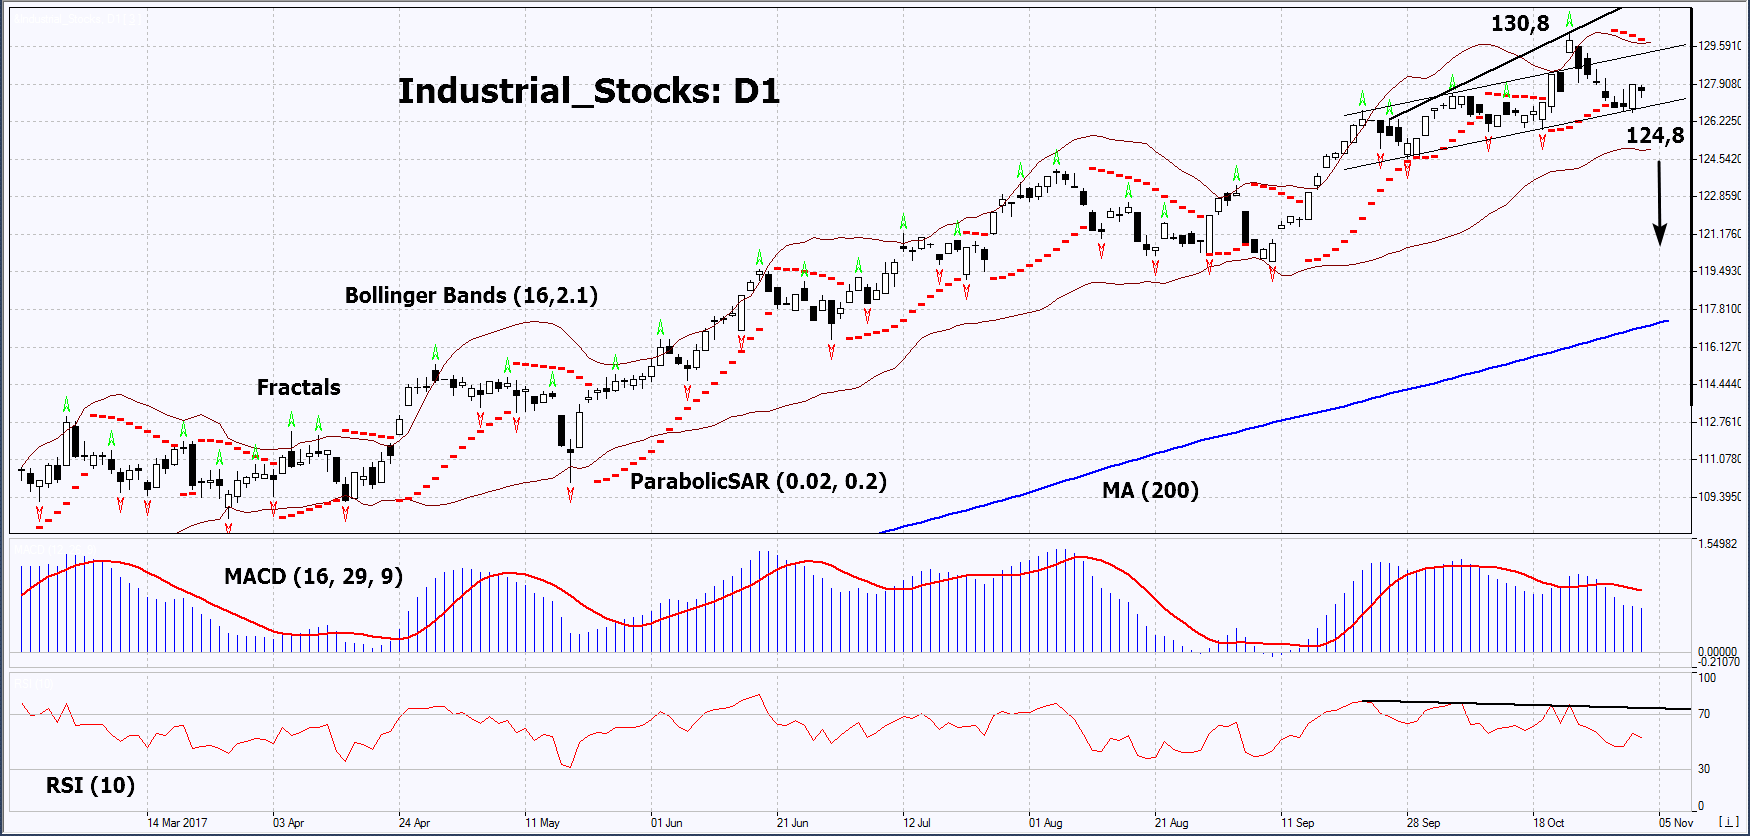
Task: Click the 03 Apr date label
Action: (288, 823)
